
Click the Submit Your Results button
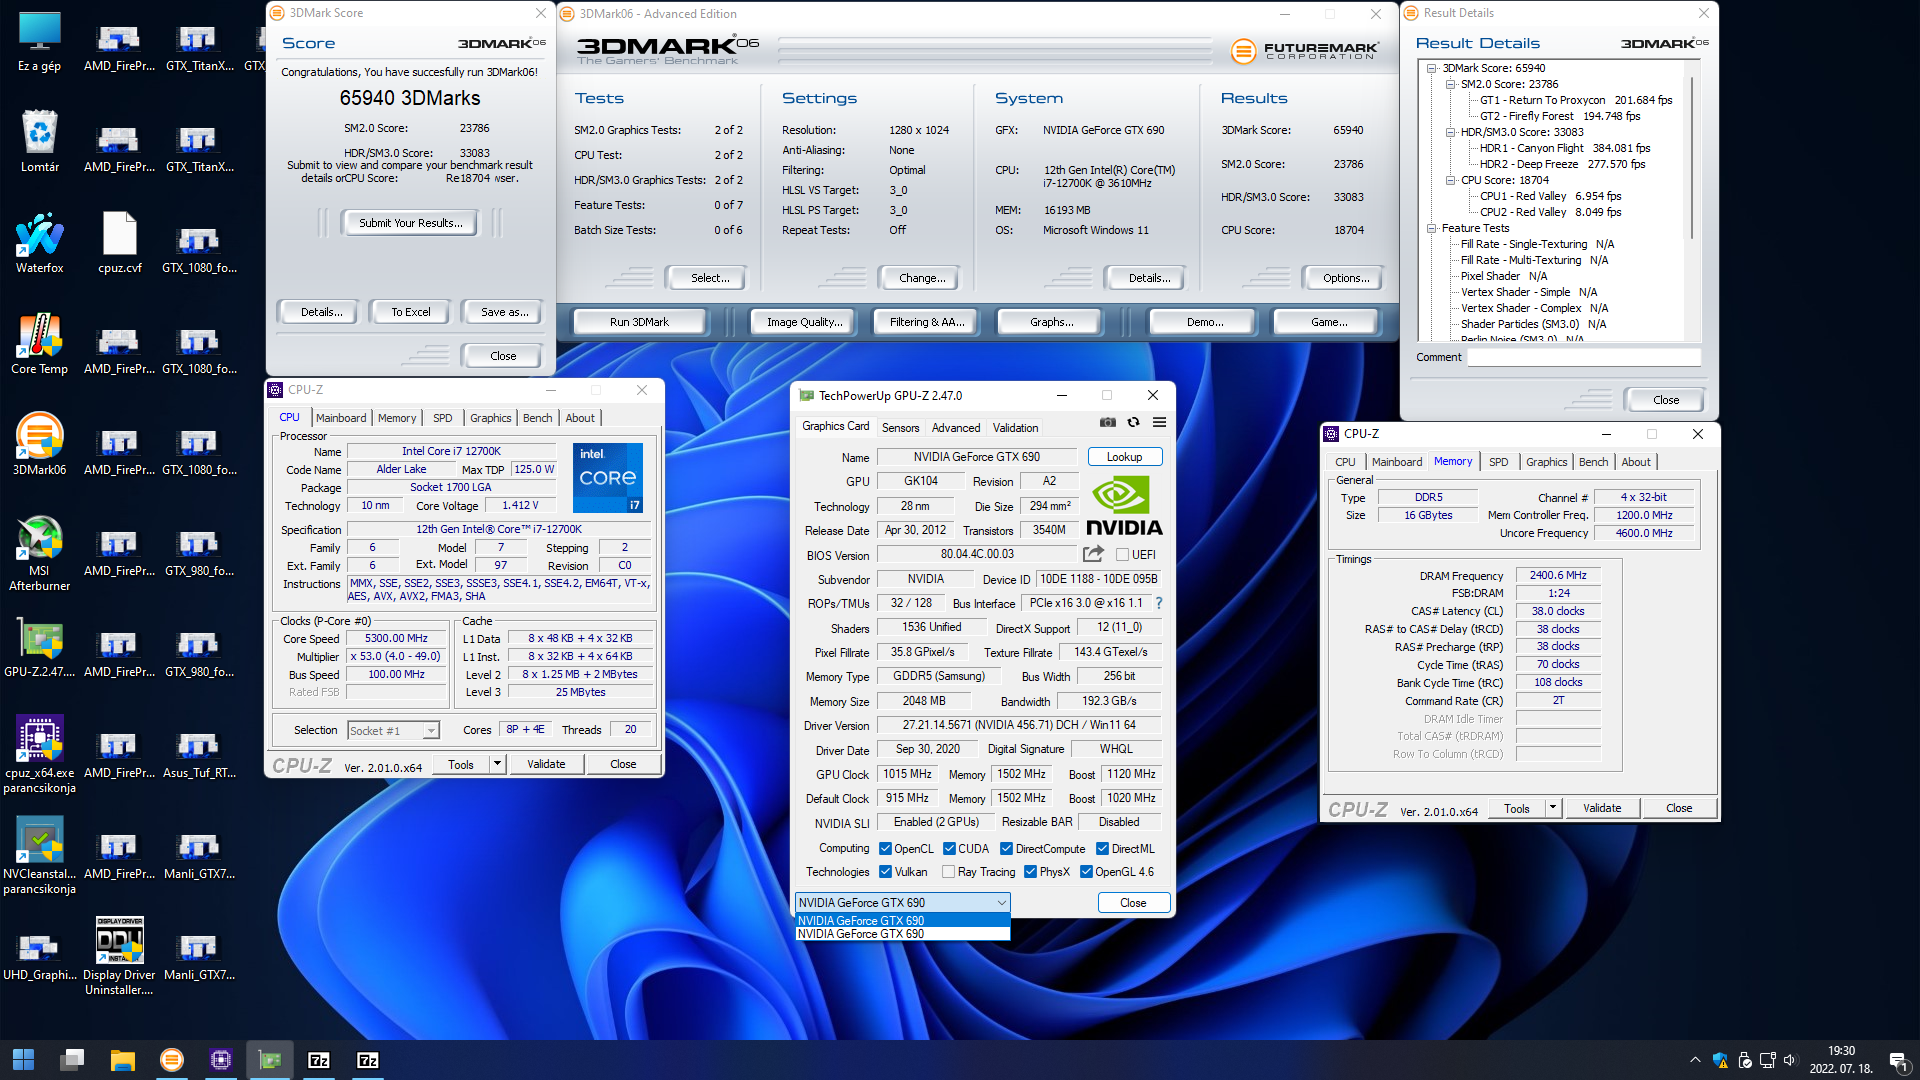click(x=411, y=223)
